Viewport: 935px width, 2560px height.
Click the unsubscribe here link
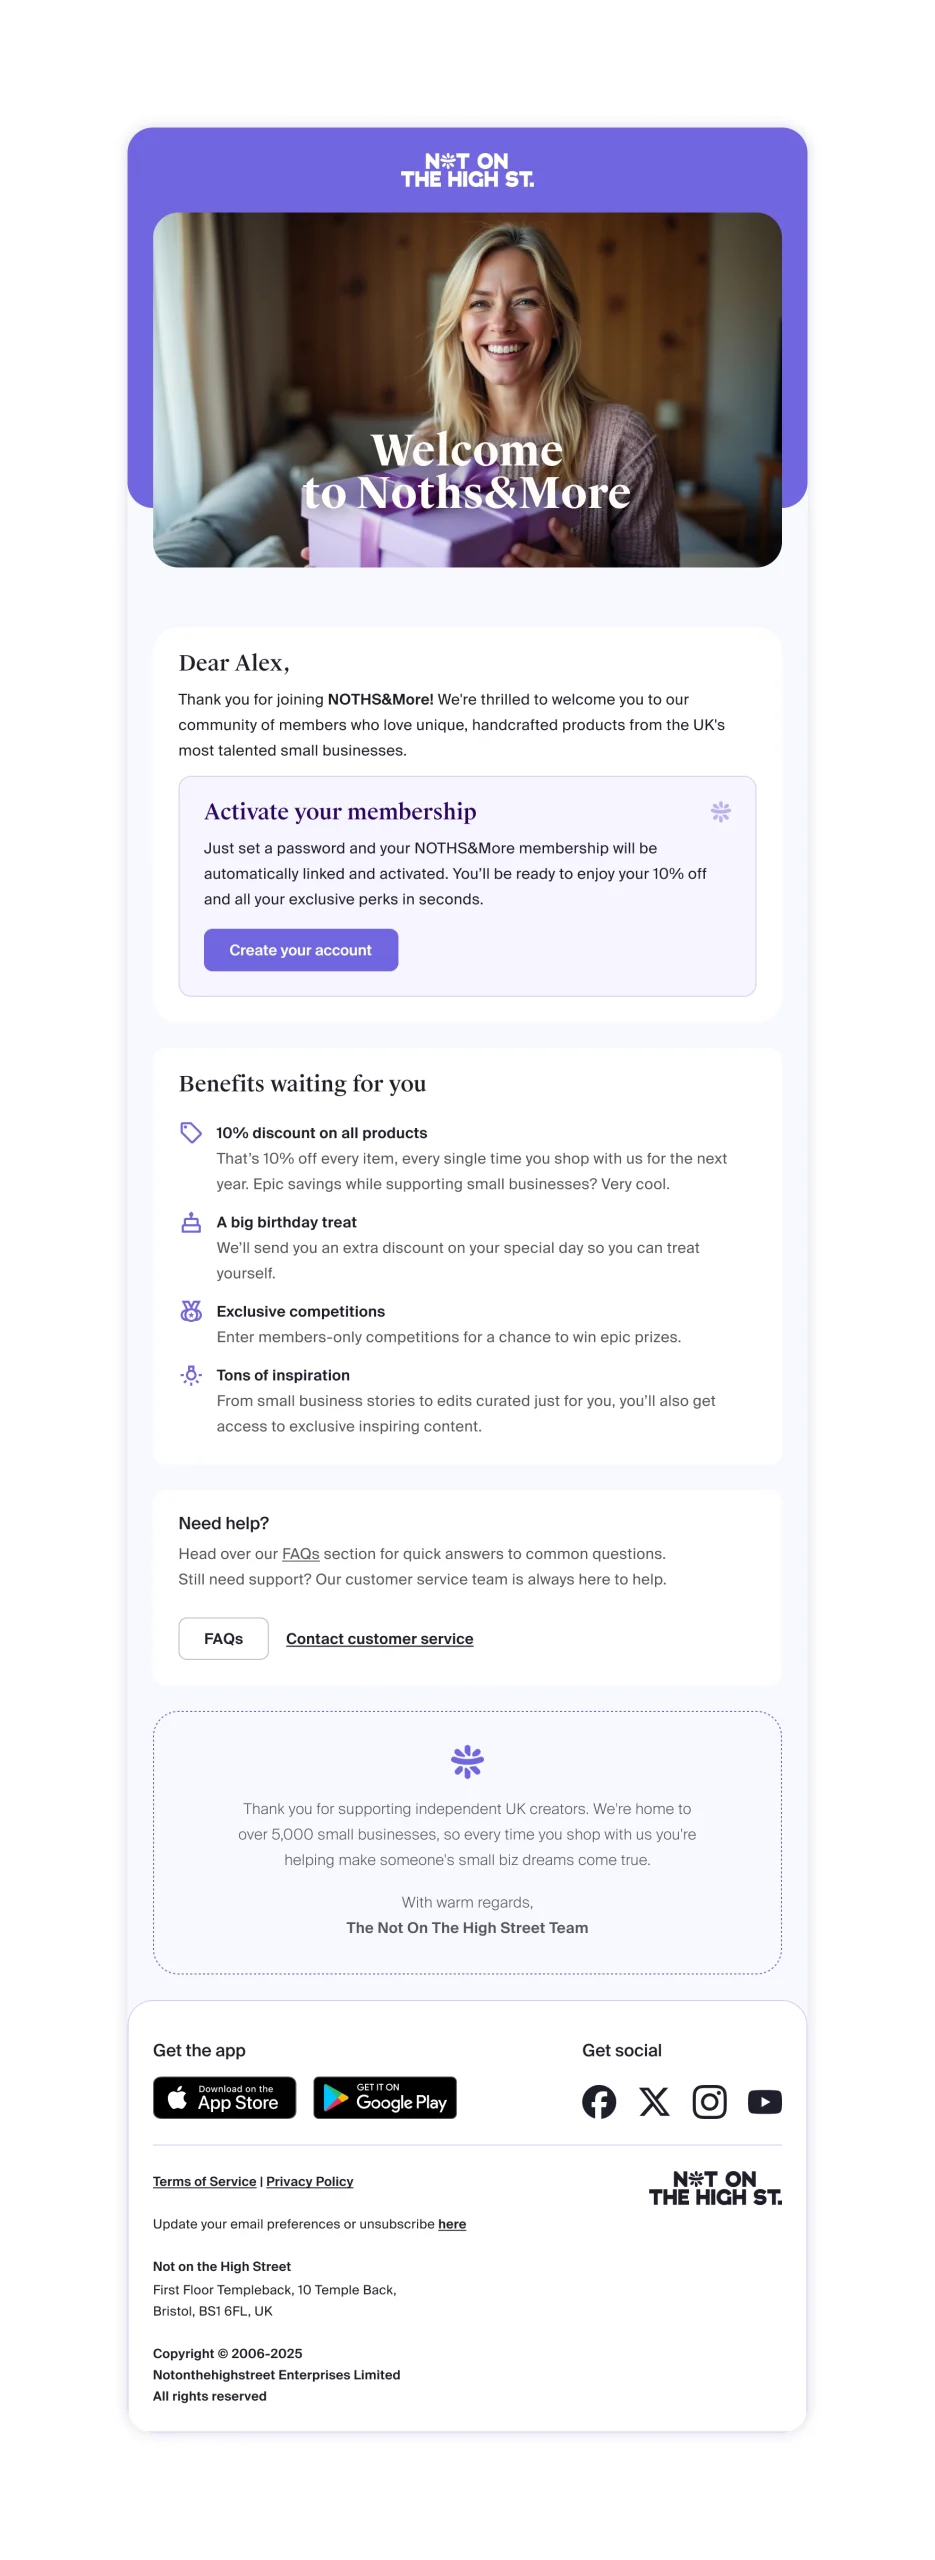452,2223
